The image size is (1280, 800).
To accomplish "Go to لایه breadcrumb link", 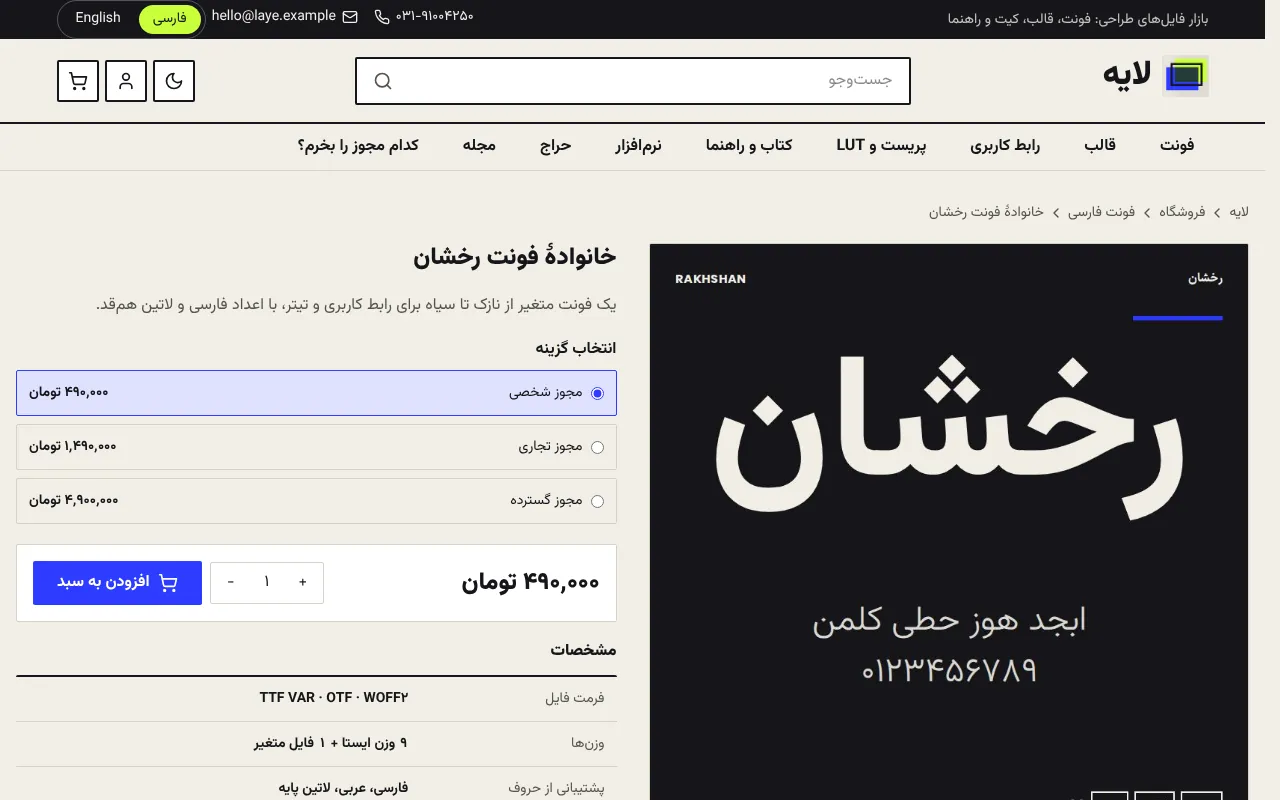I will [1239, 212].
